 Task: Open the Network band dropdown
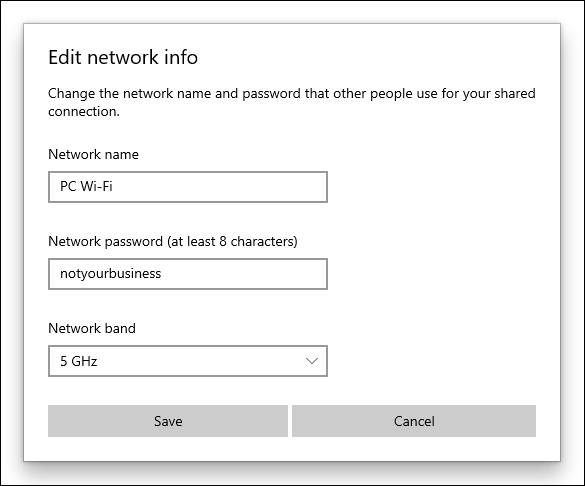(x=188, y=361)
